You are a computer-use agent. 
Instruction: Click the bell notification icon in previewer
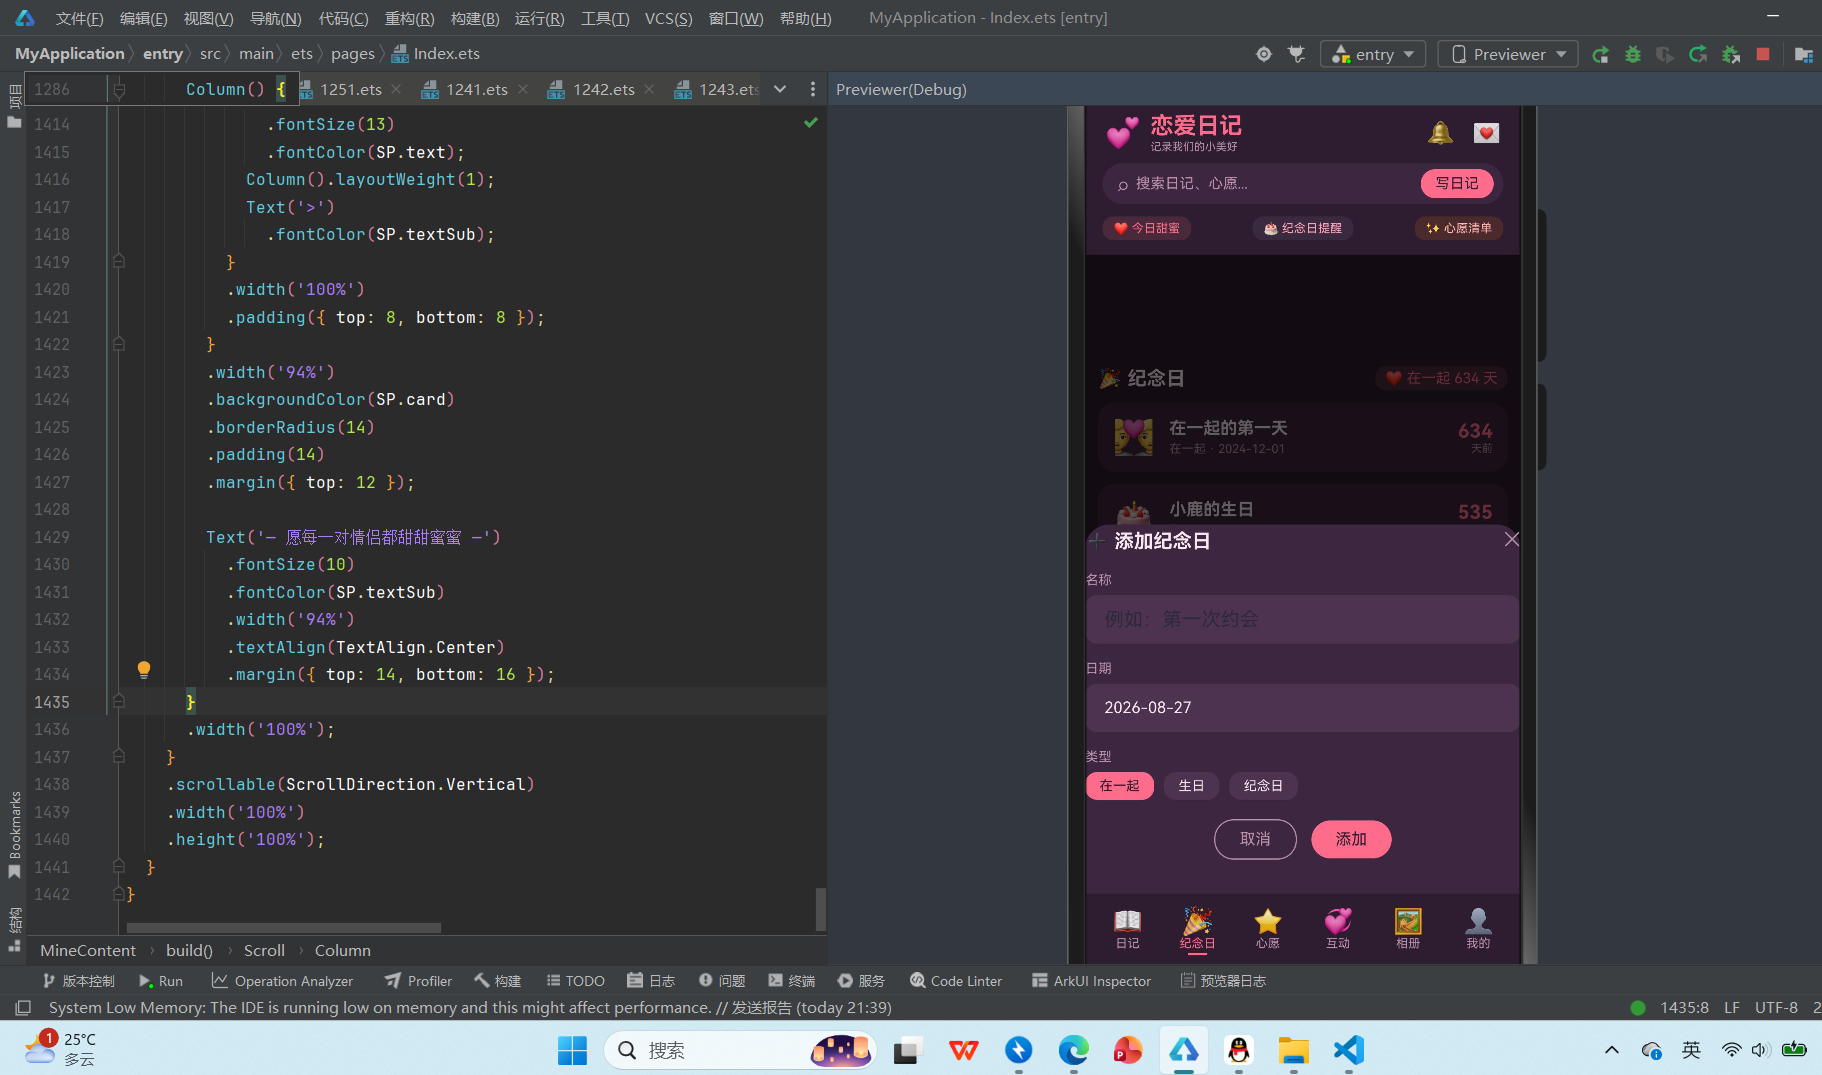pos(1440,133)
